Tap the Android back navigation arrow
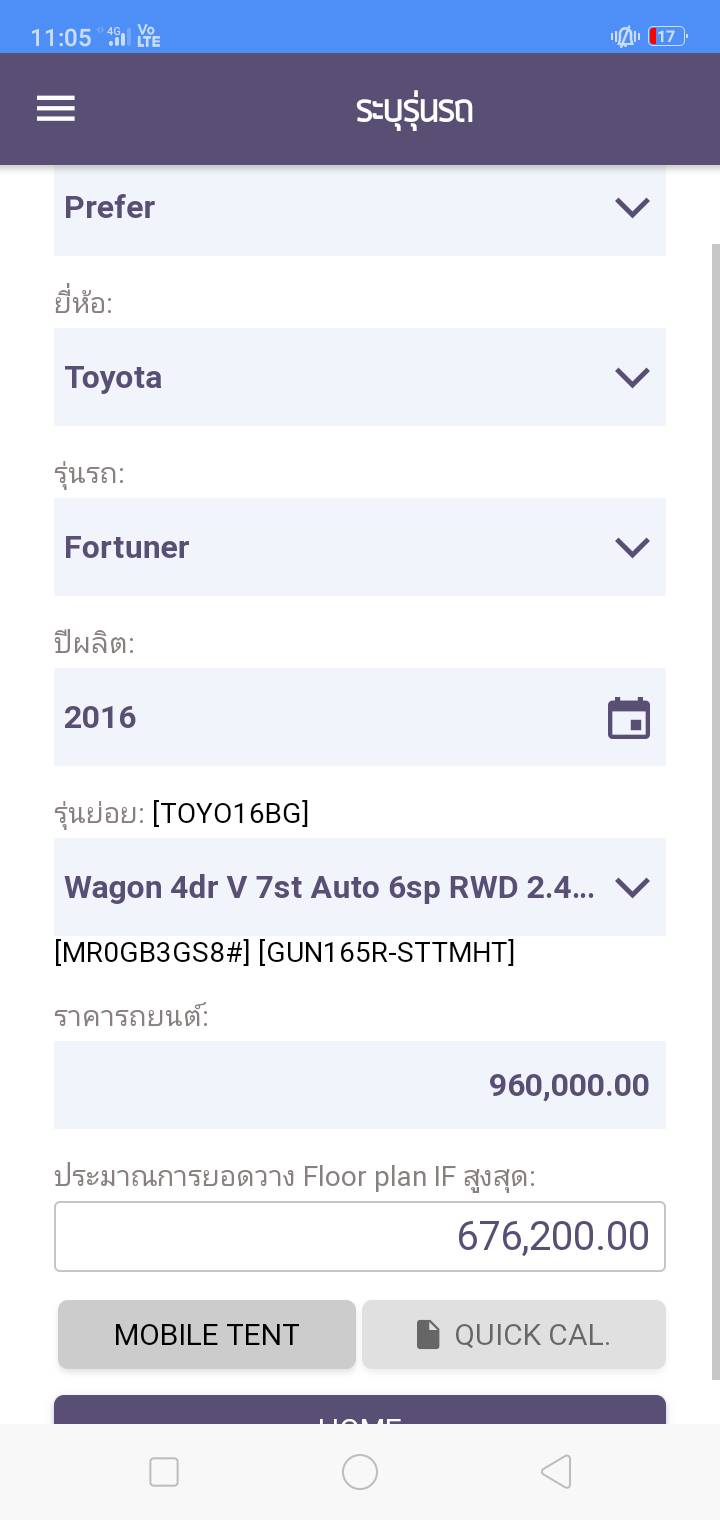720x1520 pixels. tap(555, 1472)
